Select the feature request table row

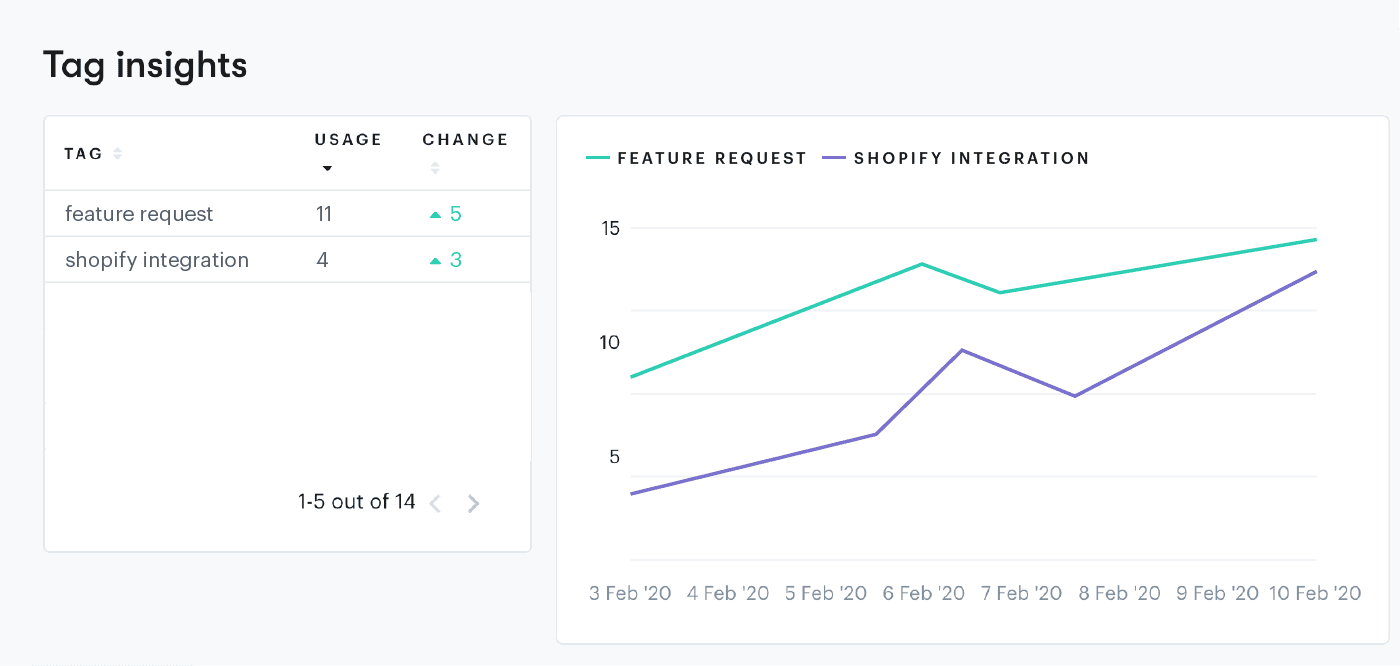point(200,213)
